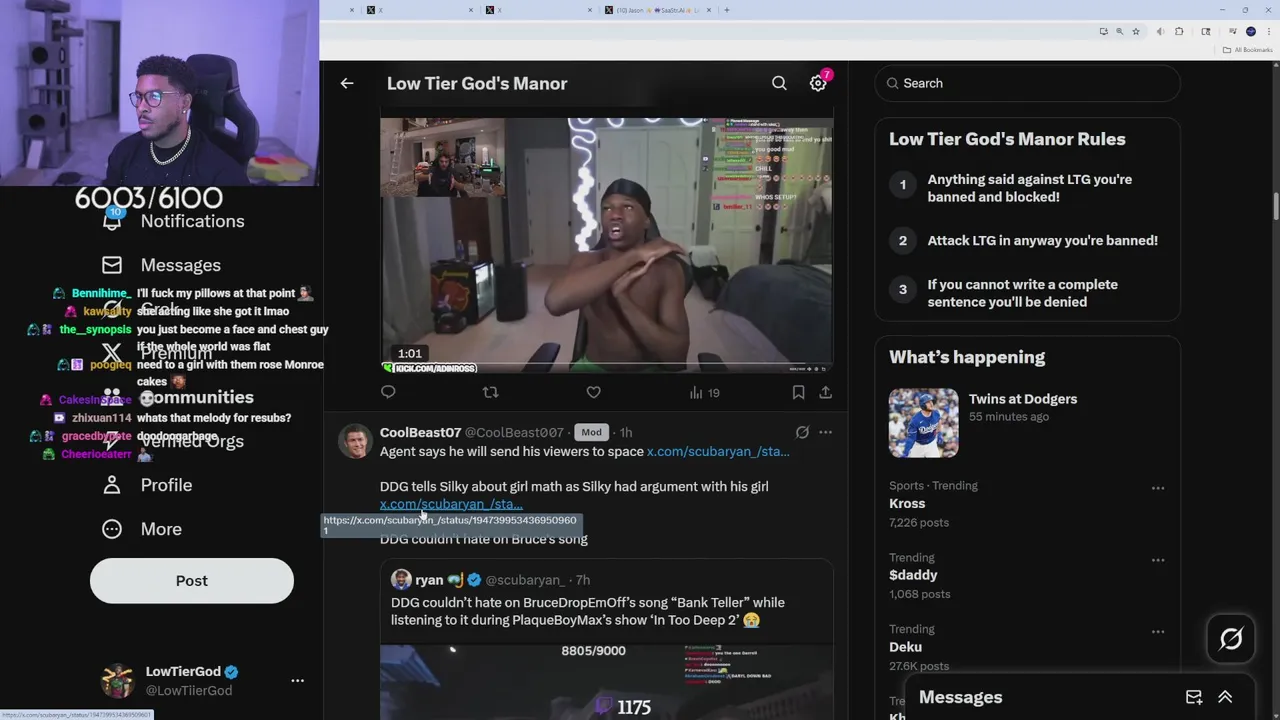1280x720 pixels.
Task: Open Twins at Dodgers thumbnail
Action: 923,423
